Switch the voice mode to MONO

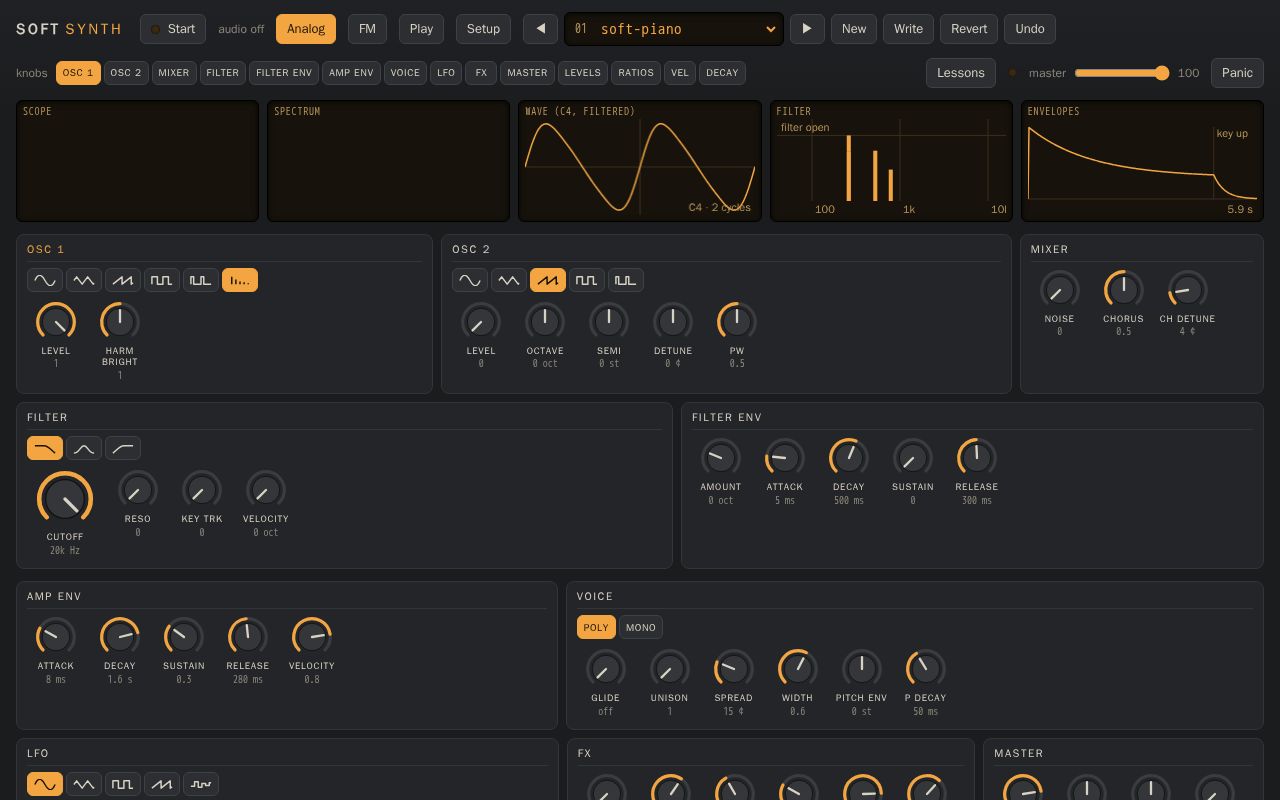pyautogui.click(x=641, y=628)
